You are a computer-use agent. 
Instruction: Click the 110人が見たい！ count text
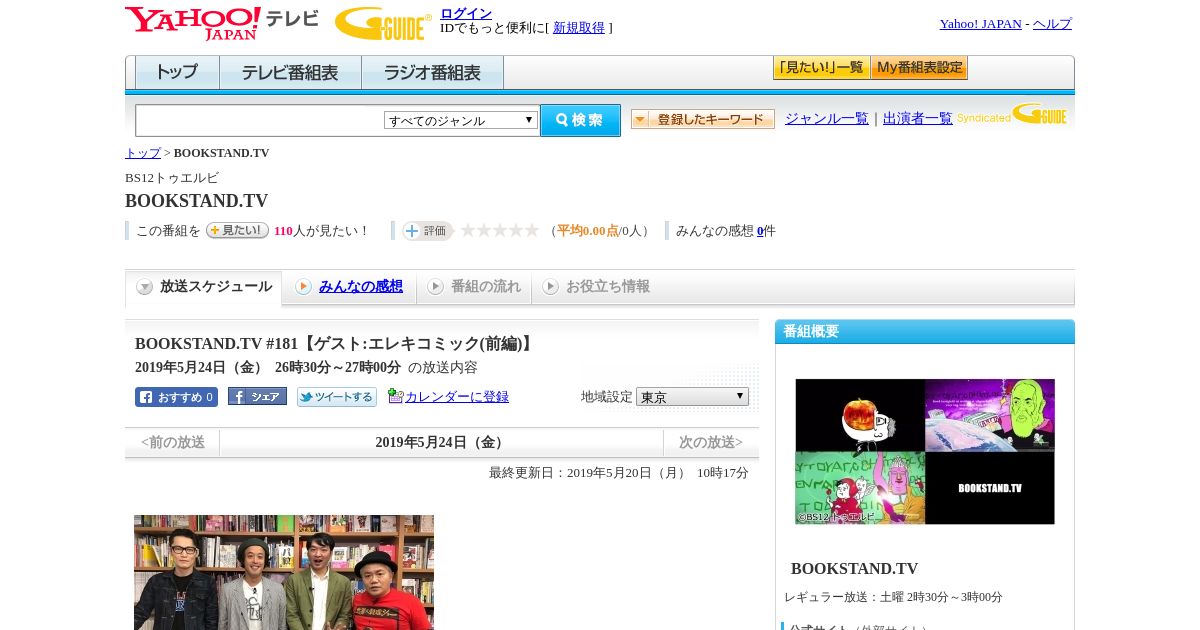pyautogui.click(x=322, y=231)
